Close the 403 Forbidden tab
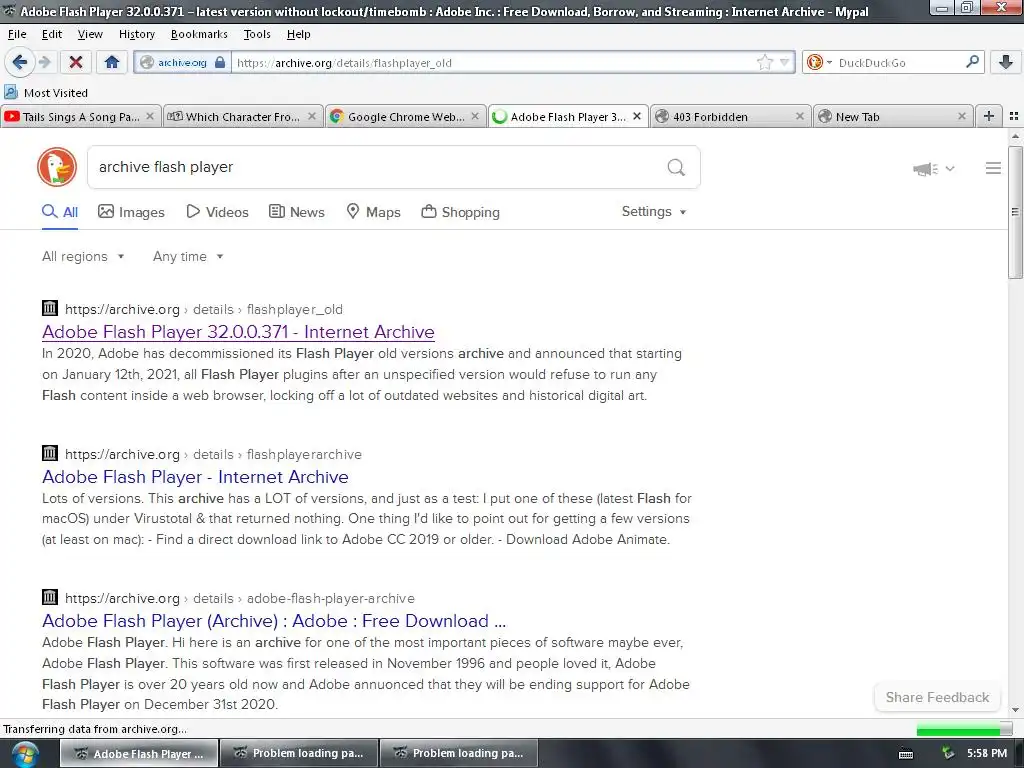This screenshot has height=768, width=1024. click(799, 116)
